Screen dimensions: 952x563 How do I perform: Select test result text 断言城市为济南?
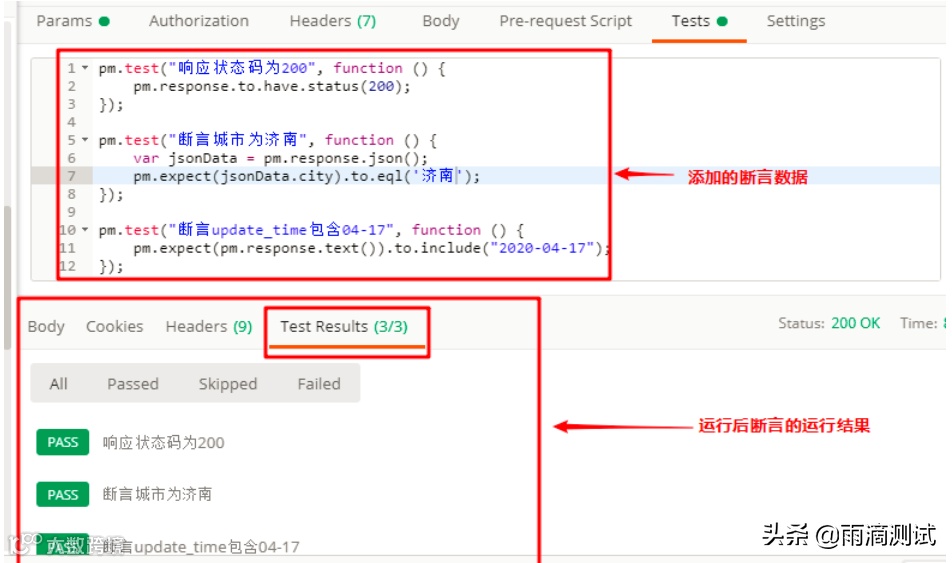(x=157, y=494)
